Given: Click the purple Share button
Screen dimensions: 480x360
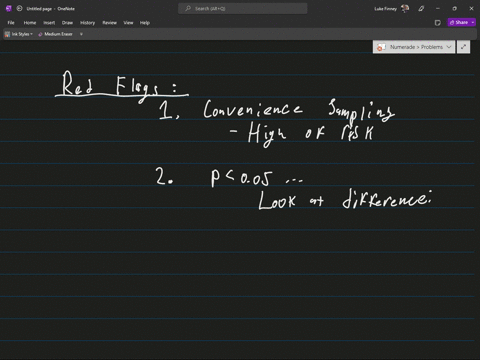Looking at the screenshot, I should tap(459, 22).
